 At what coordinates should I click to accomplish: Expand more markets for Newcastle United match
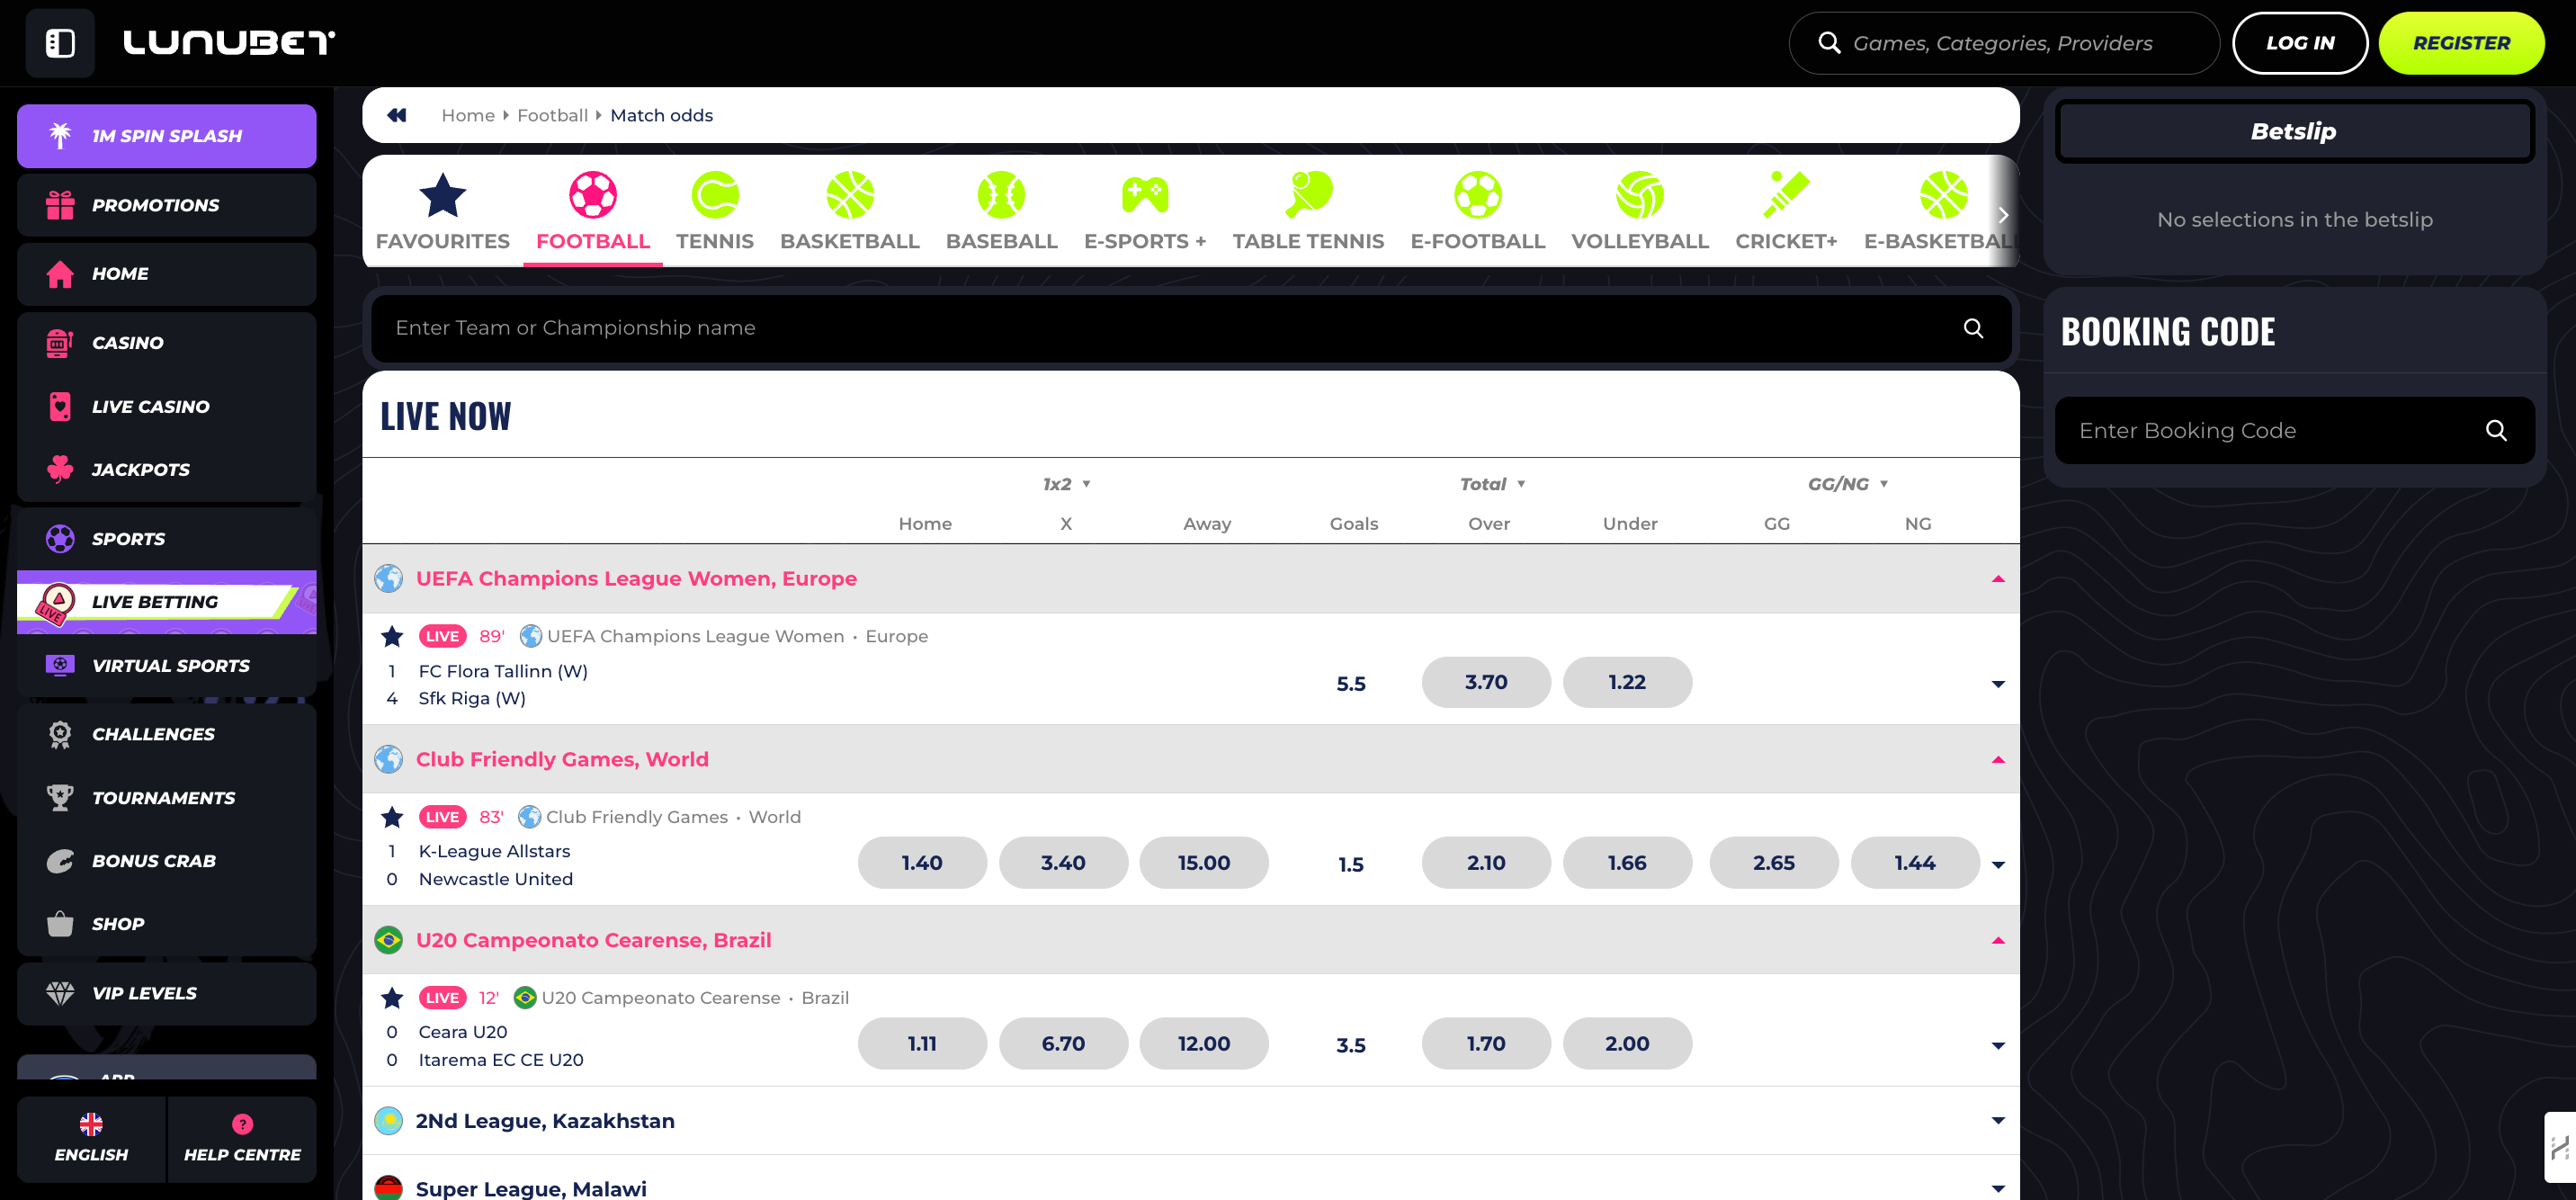click(1998, 865)
